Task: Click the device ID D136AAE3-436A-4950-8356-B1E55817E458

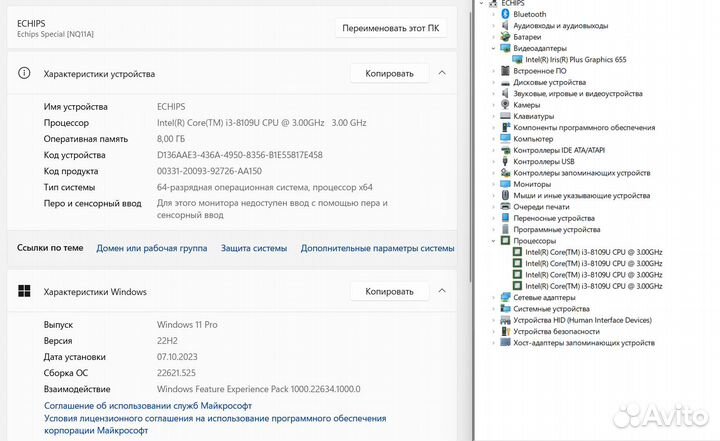Action: (x=240, y=155)
